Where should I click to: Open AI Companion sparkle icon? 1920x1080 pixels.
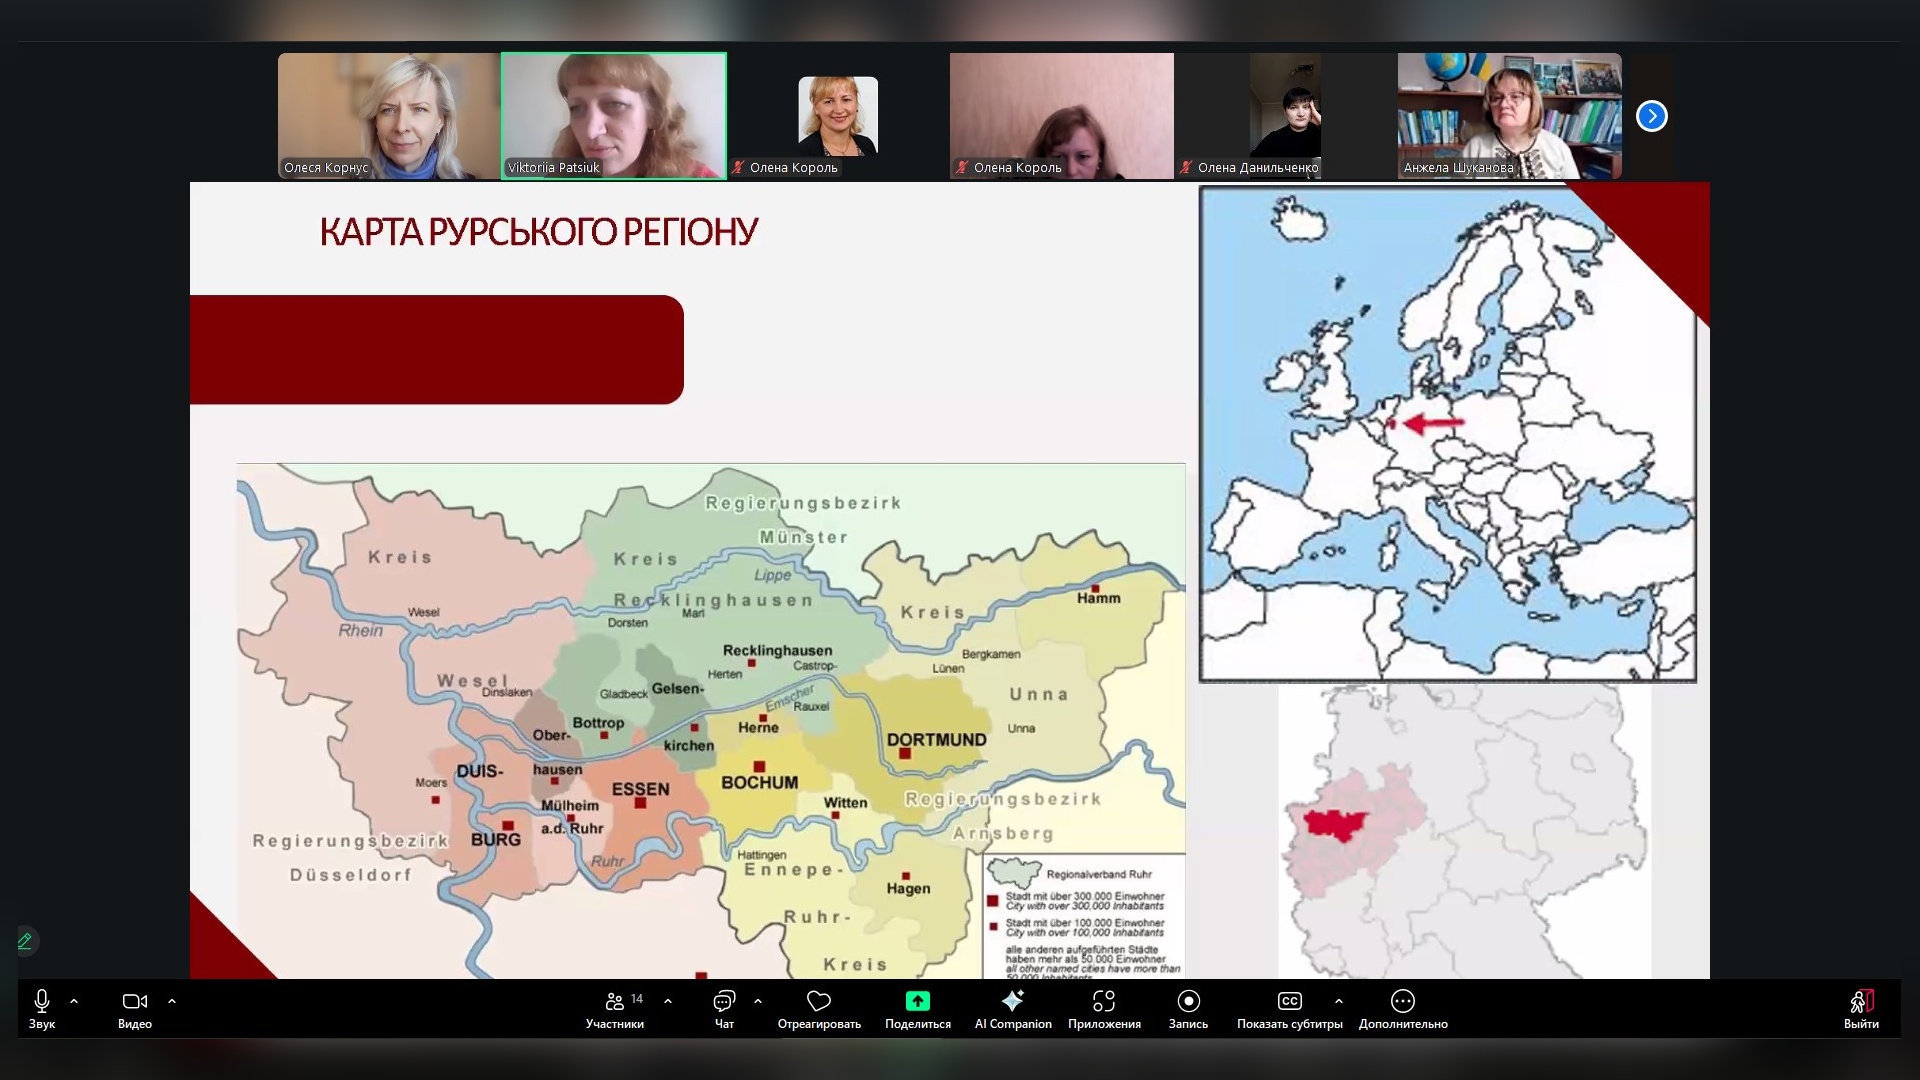point(1013,1003)
